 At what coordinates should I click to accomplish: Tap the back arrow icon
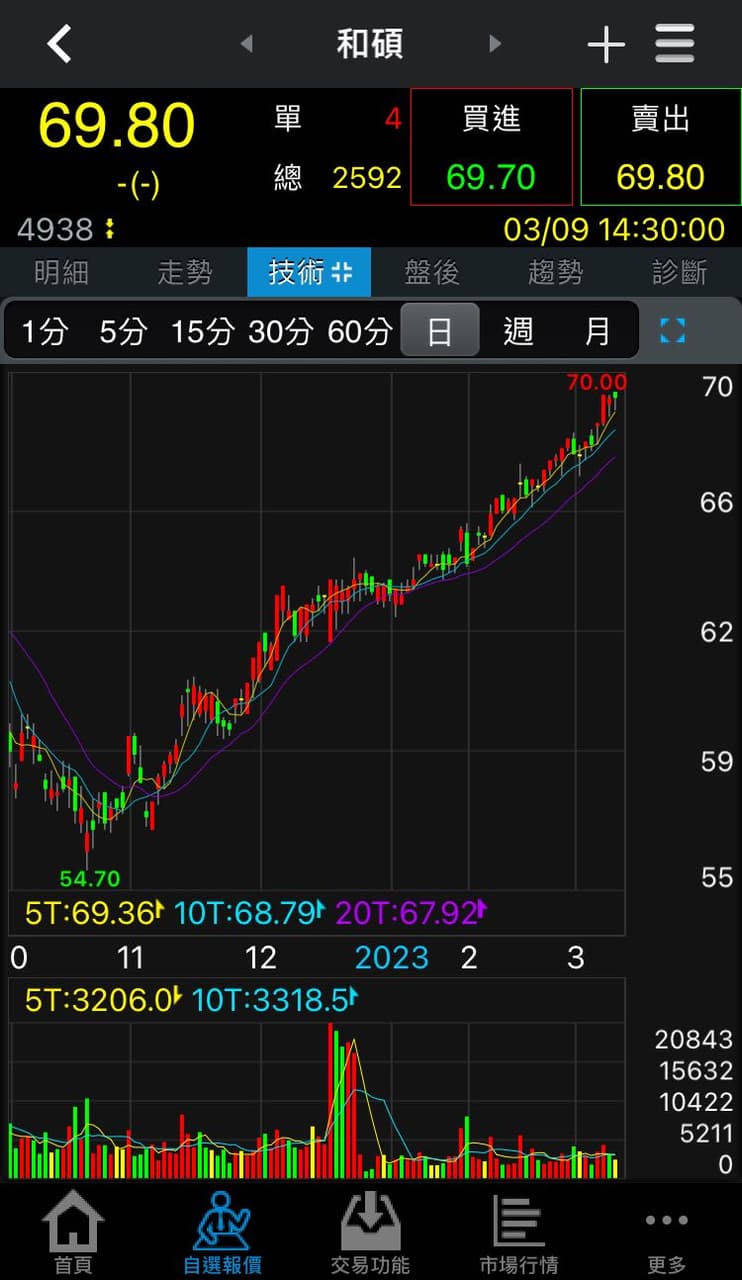60,44
